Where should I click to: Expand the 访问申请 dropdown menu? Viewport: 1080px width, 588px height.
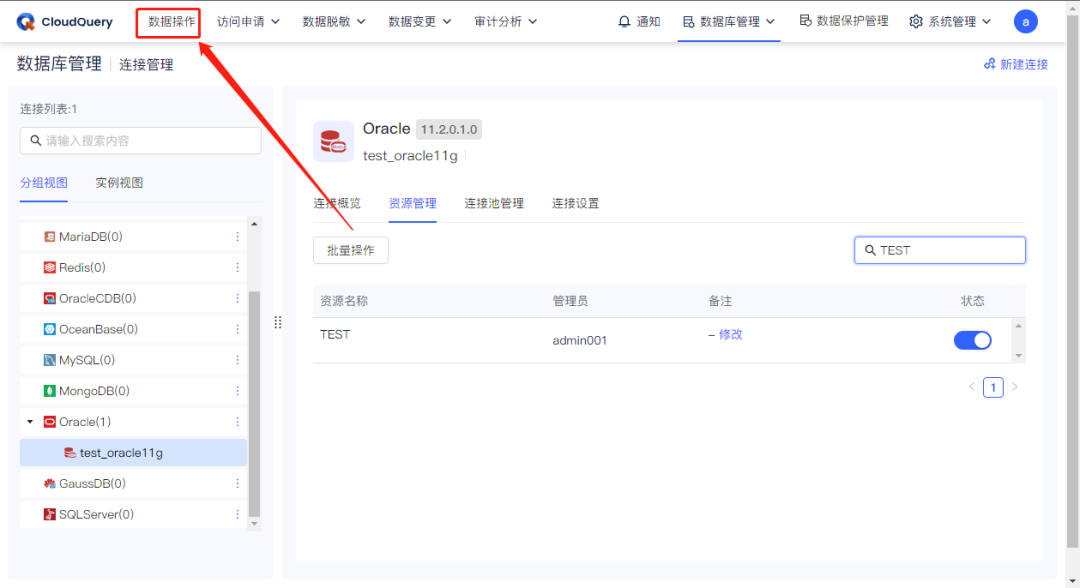(x=248, y=21)
